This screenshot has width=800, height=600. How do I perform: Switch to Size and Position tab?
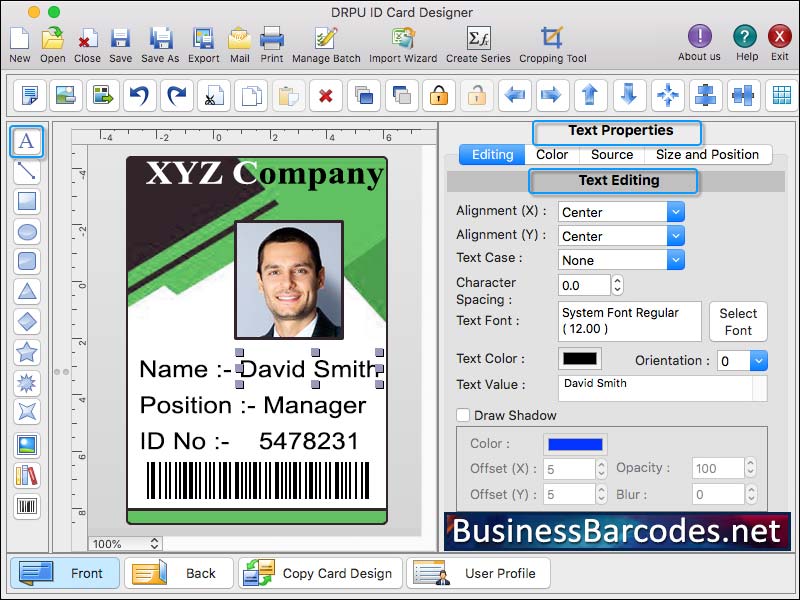coord(708,155)
